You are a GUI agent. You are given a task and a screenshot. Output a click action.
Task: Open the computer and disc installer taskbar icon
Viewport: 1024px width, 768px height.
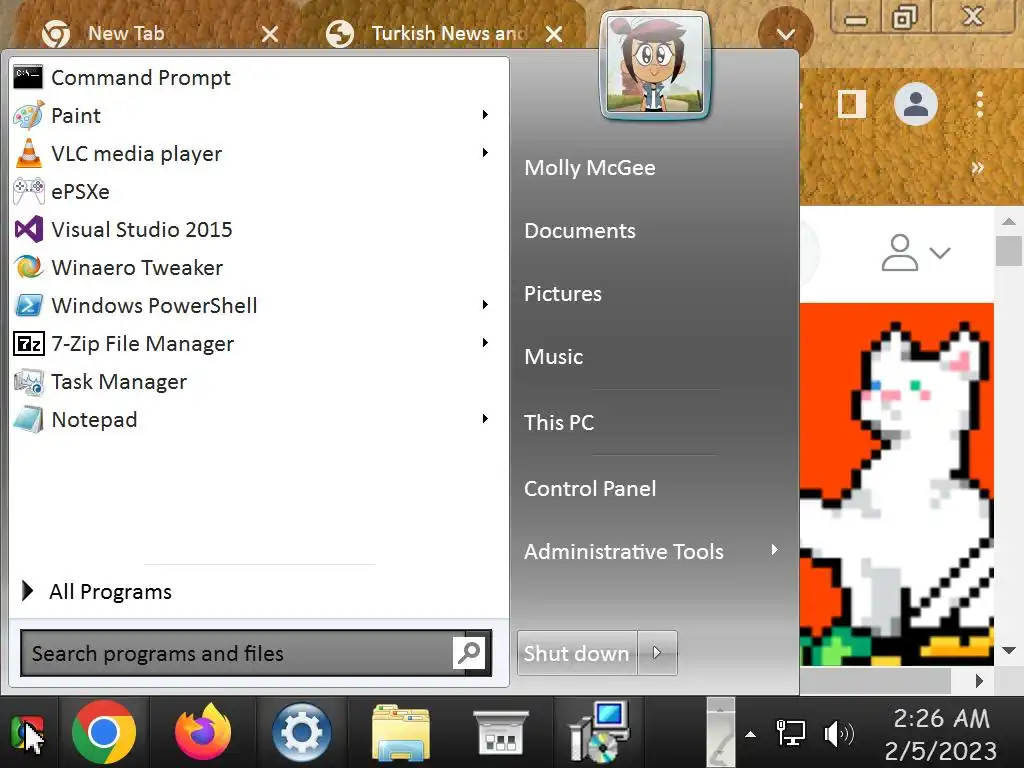coord(599,732)
